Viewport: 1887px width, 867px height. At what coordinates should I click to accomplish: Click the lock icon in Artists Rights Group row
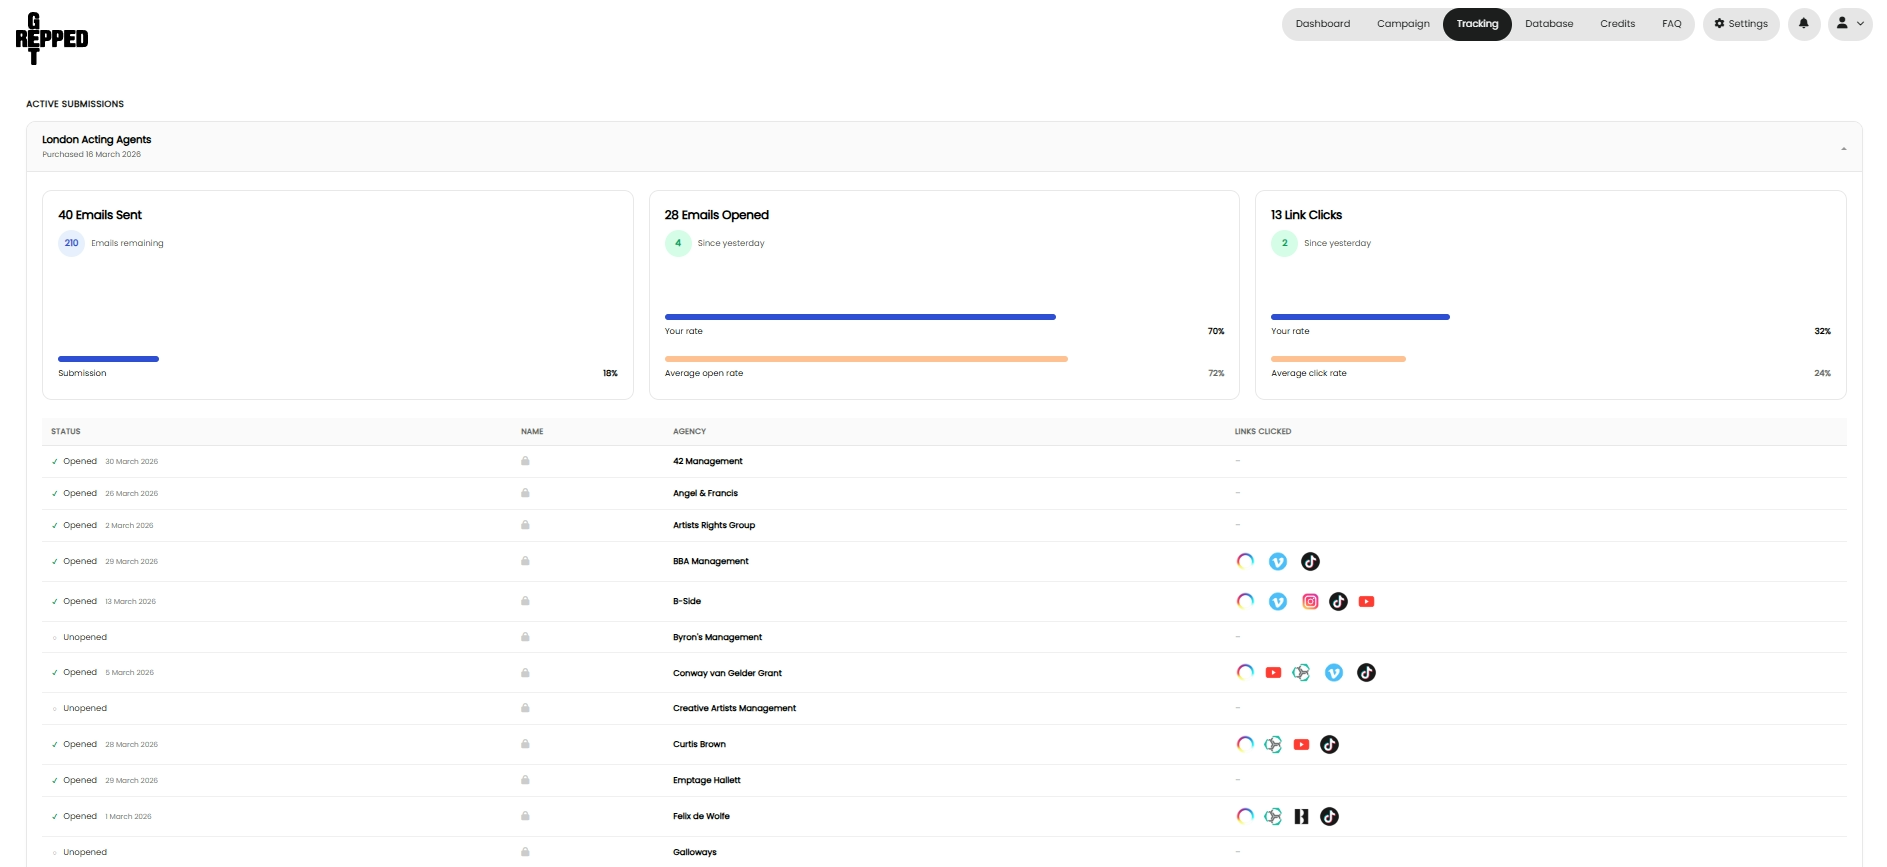click(x=525, y=525)
